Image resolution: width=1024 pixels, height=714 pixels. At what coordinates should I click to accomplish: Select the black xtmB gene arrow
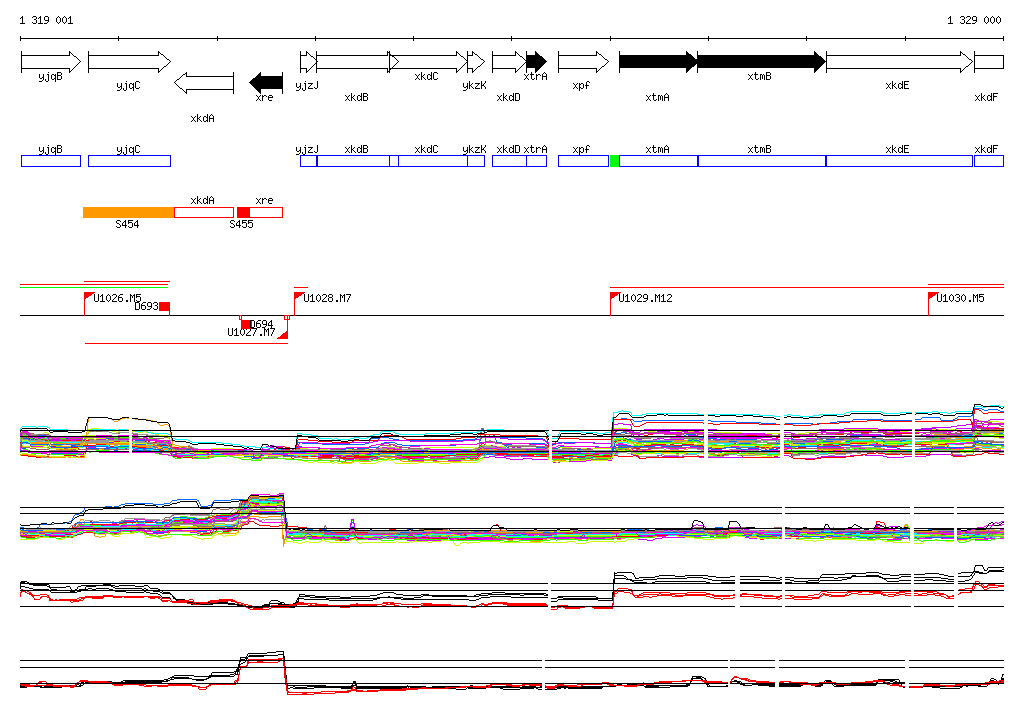pyautogui.click(x=760, y=62)
